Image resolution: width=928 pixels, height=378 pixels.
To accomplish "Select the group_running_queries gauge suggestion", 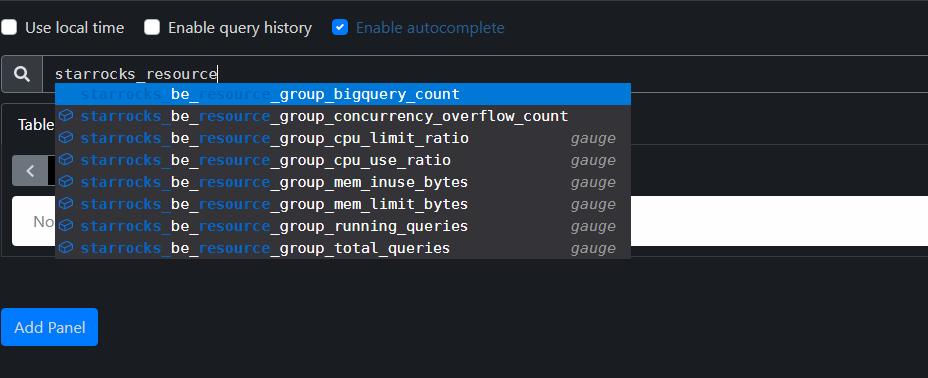I will (x=343, y=226).
